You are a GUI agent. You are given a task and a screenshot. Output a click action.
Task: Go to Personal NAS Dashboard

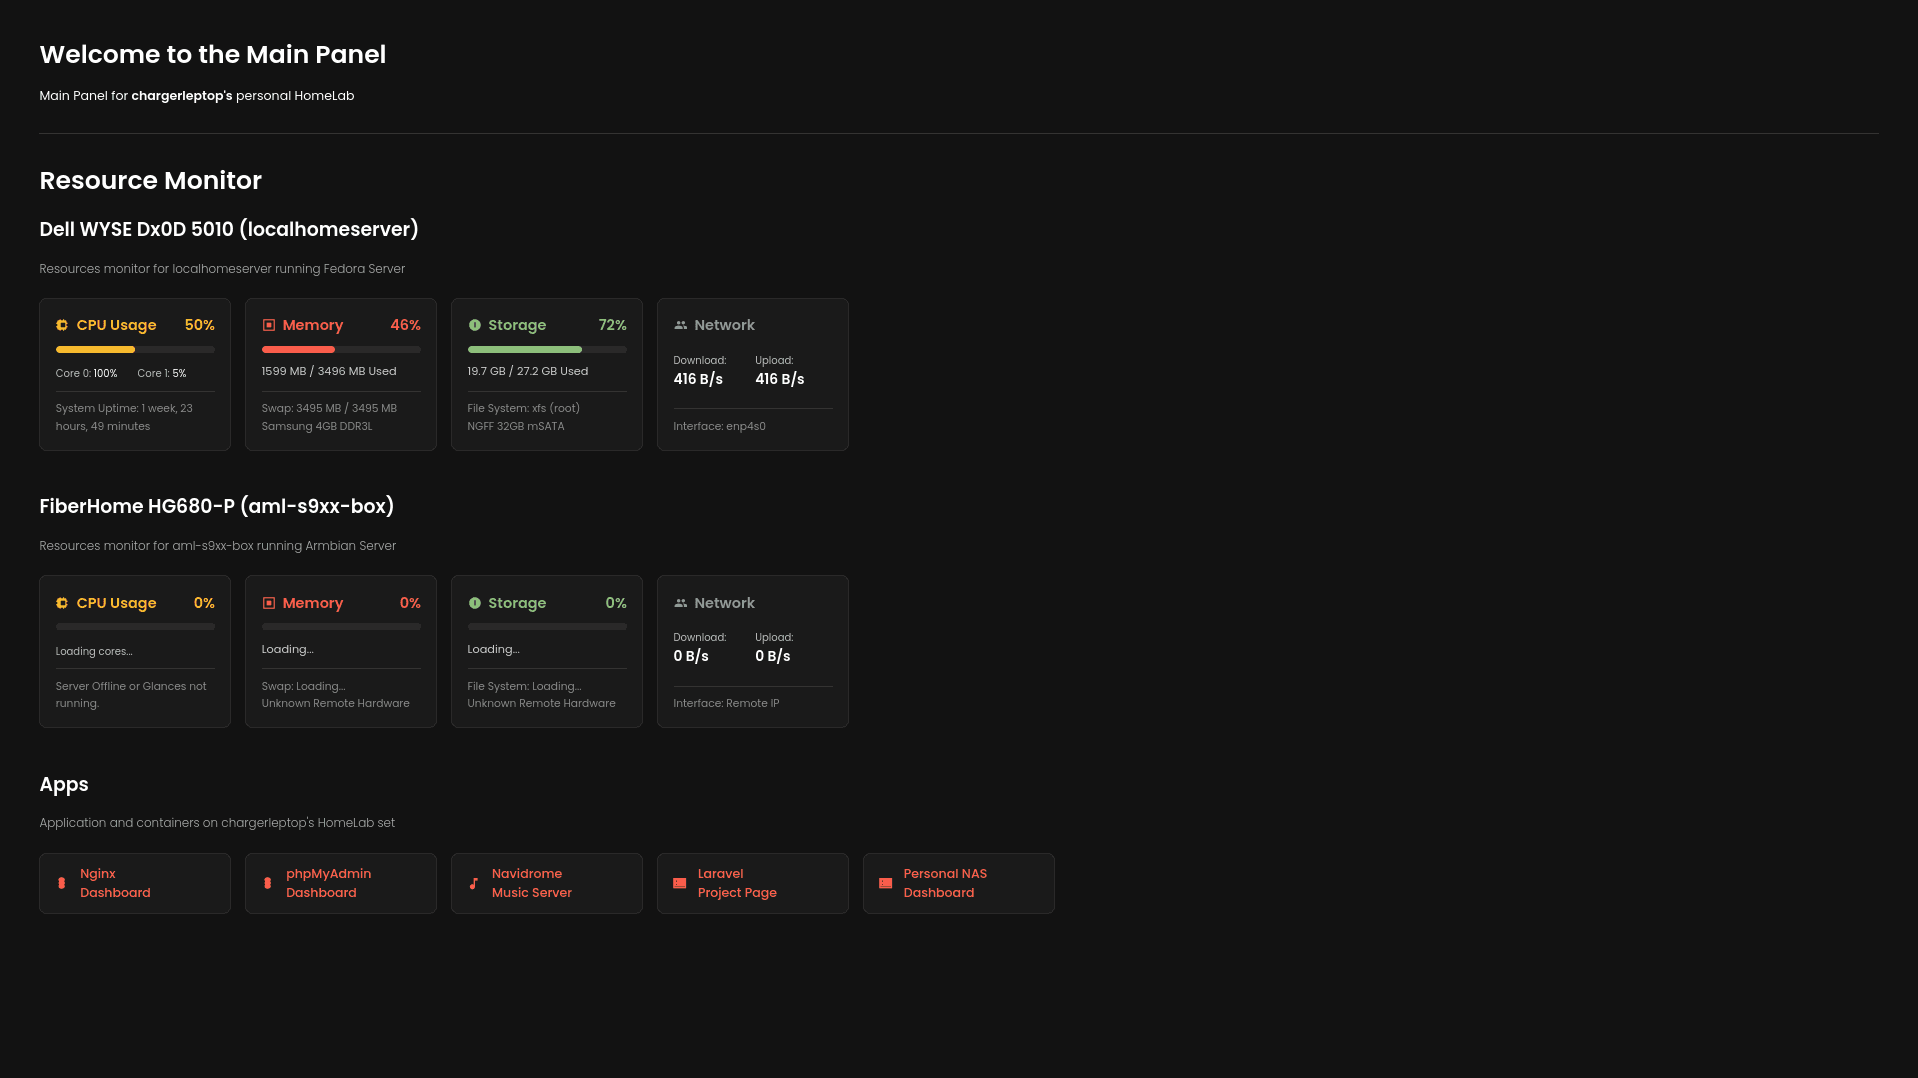[x=959, y=883]
